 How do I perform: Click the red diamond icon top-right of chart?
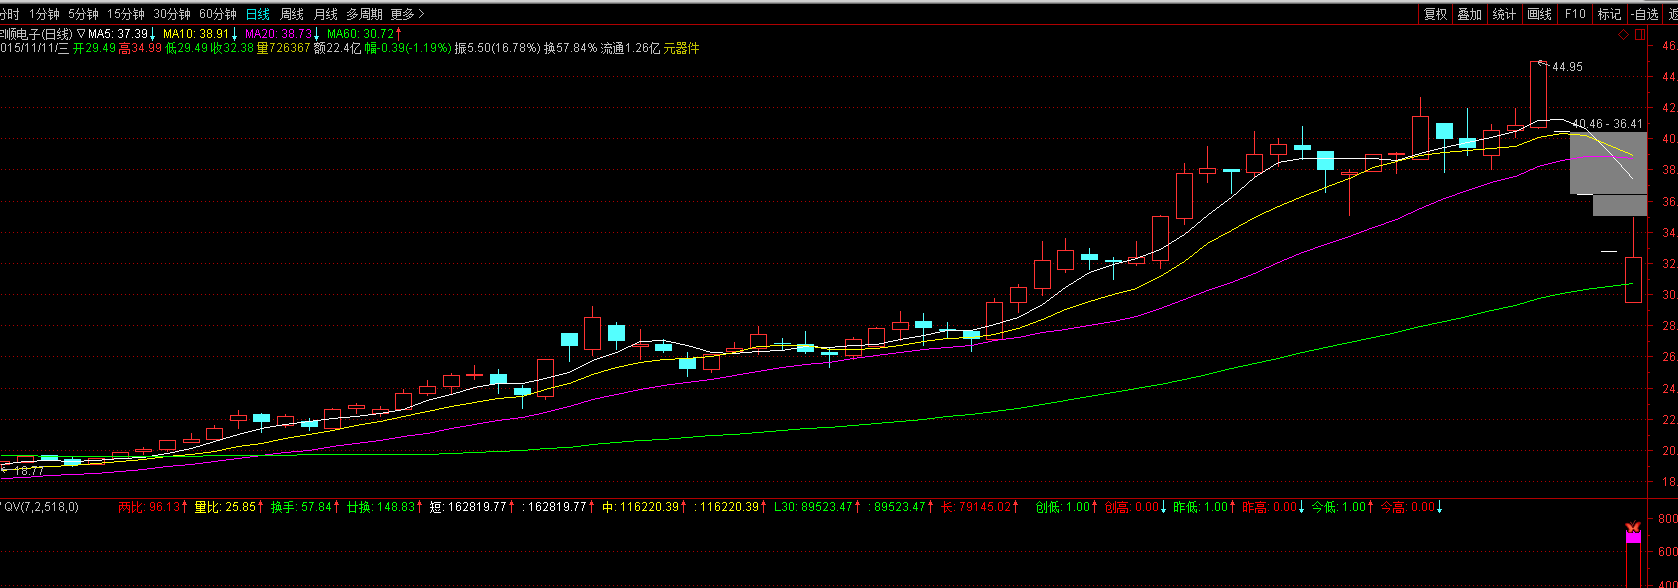1624,35
